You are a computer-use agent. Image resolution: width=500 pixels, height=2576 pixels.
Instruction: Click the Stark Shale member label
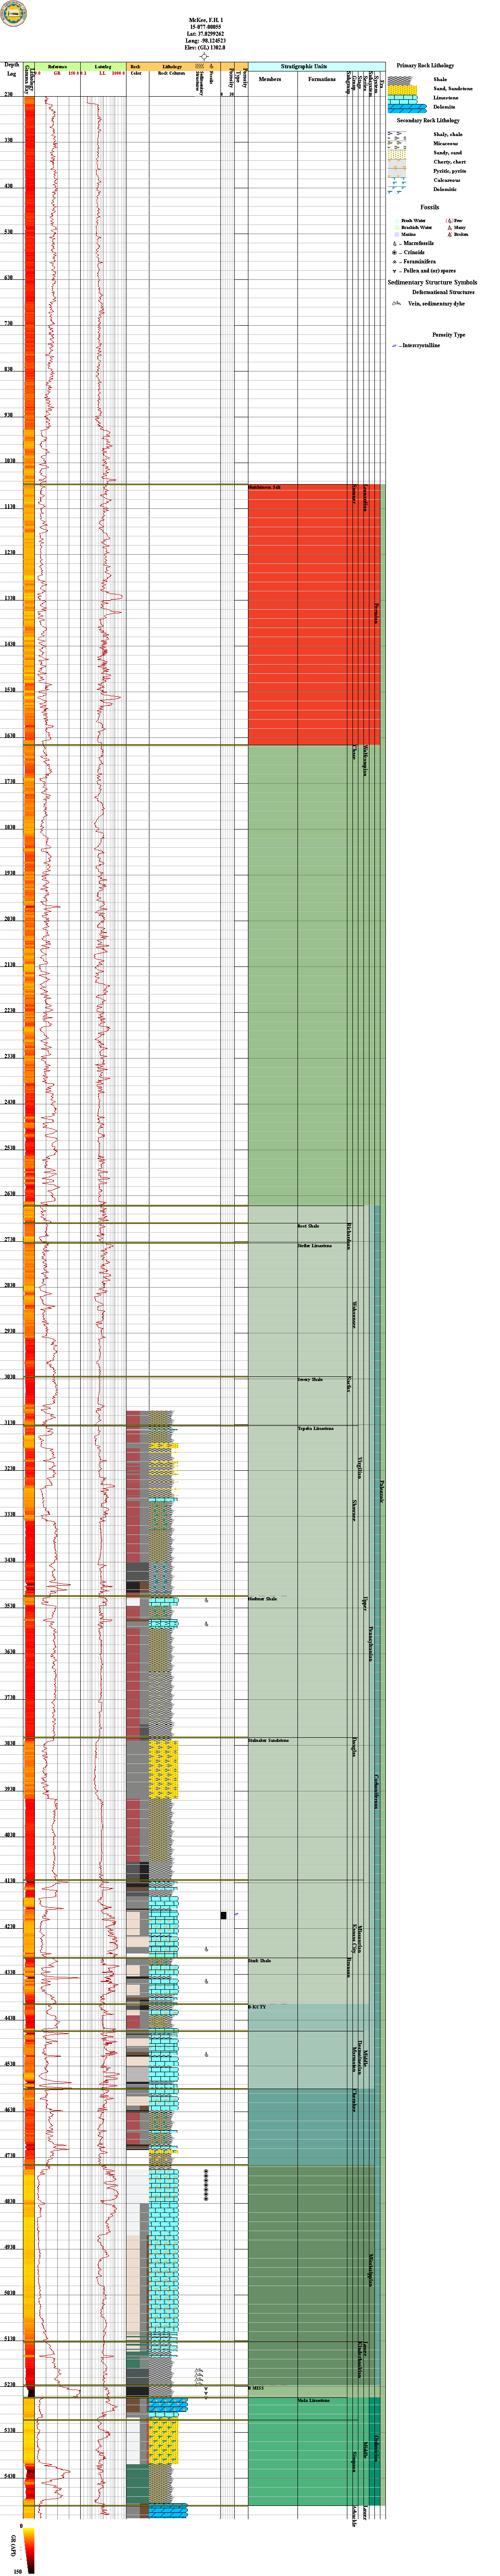tap(259, 1961)
